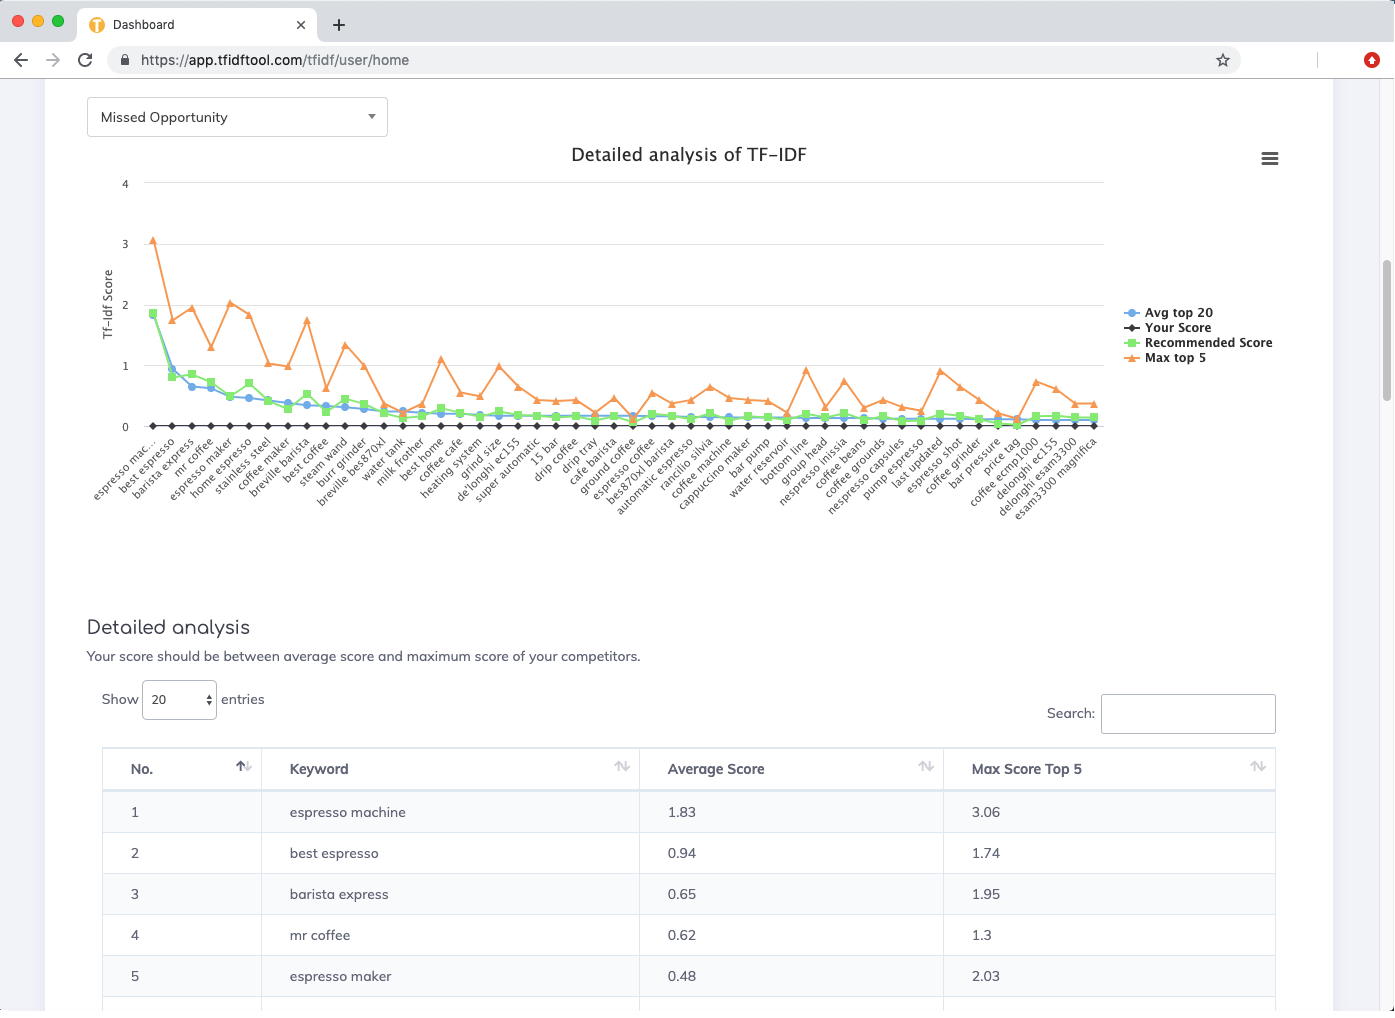The image size is (1395, 1018).
Task: Toggle Avg top 20 series in legend
Action: [x=1178, y=313]
